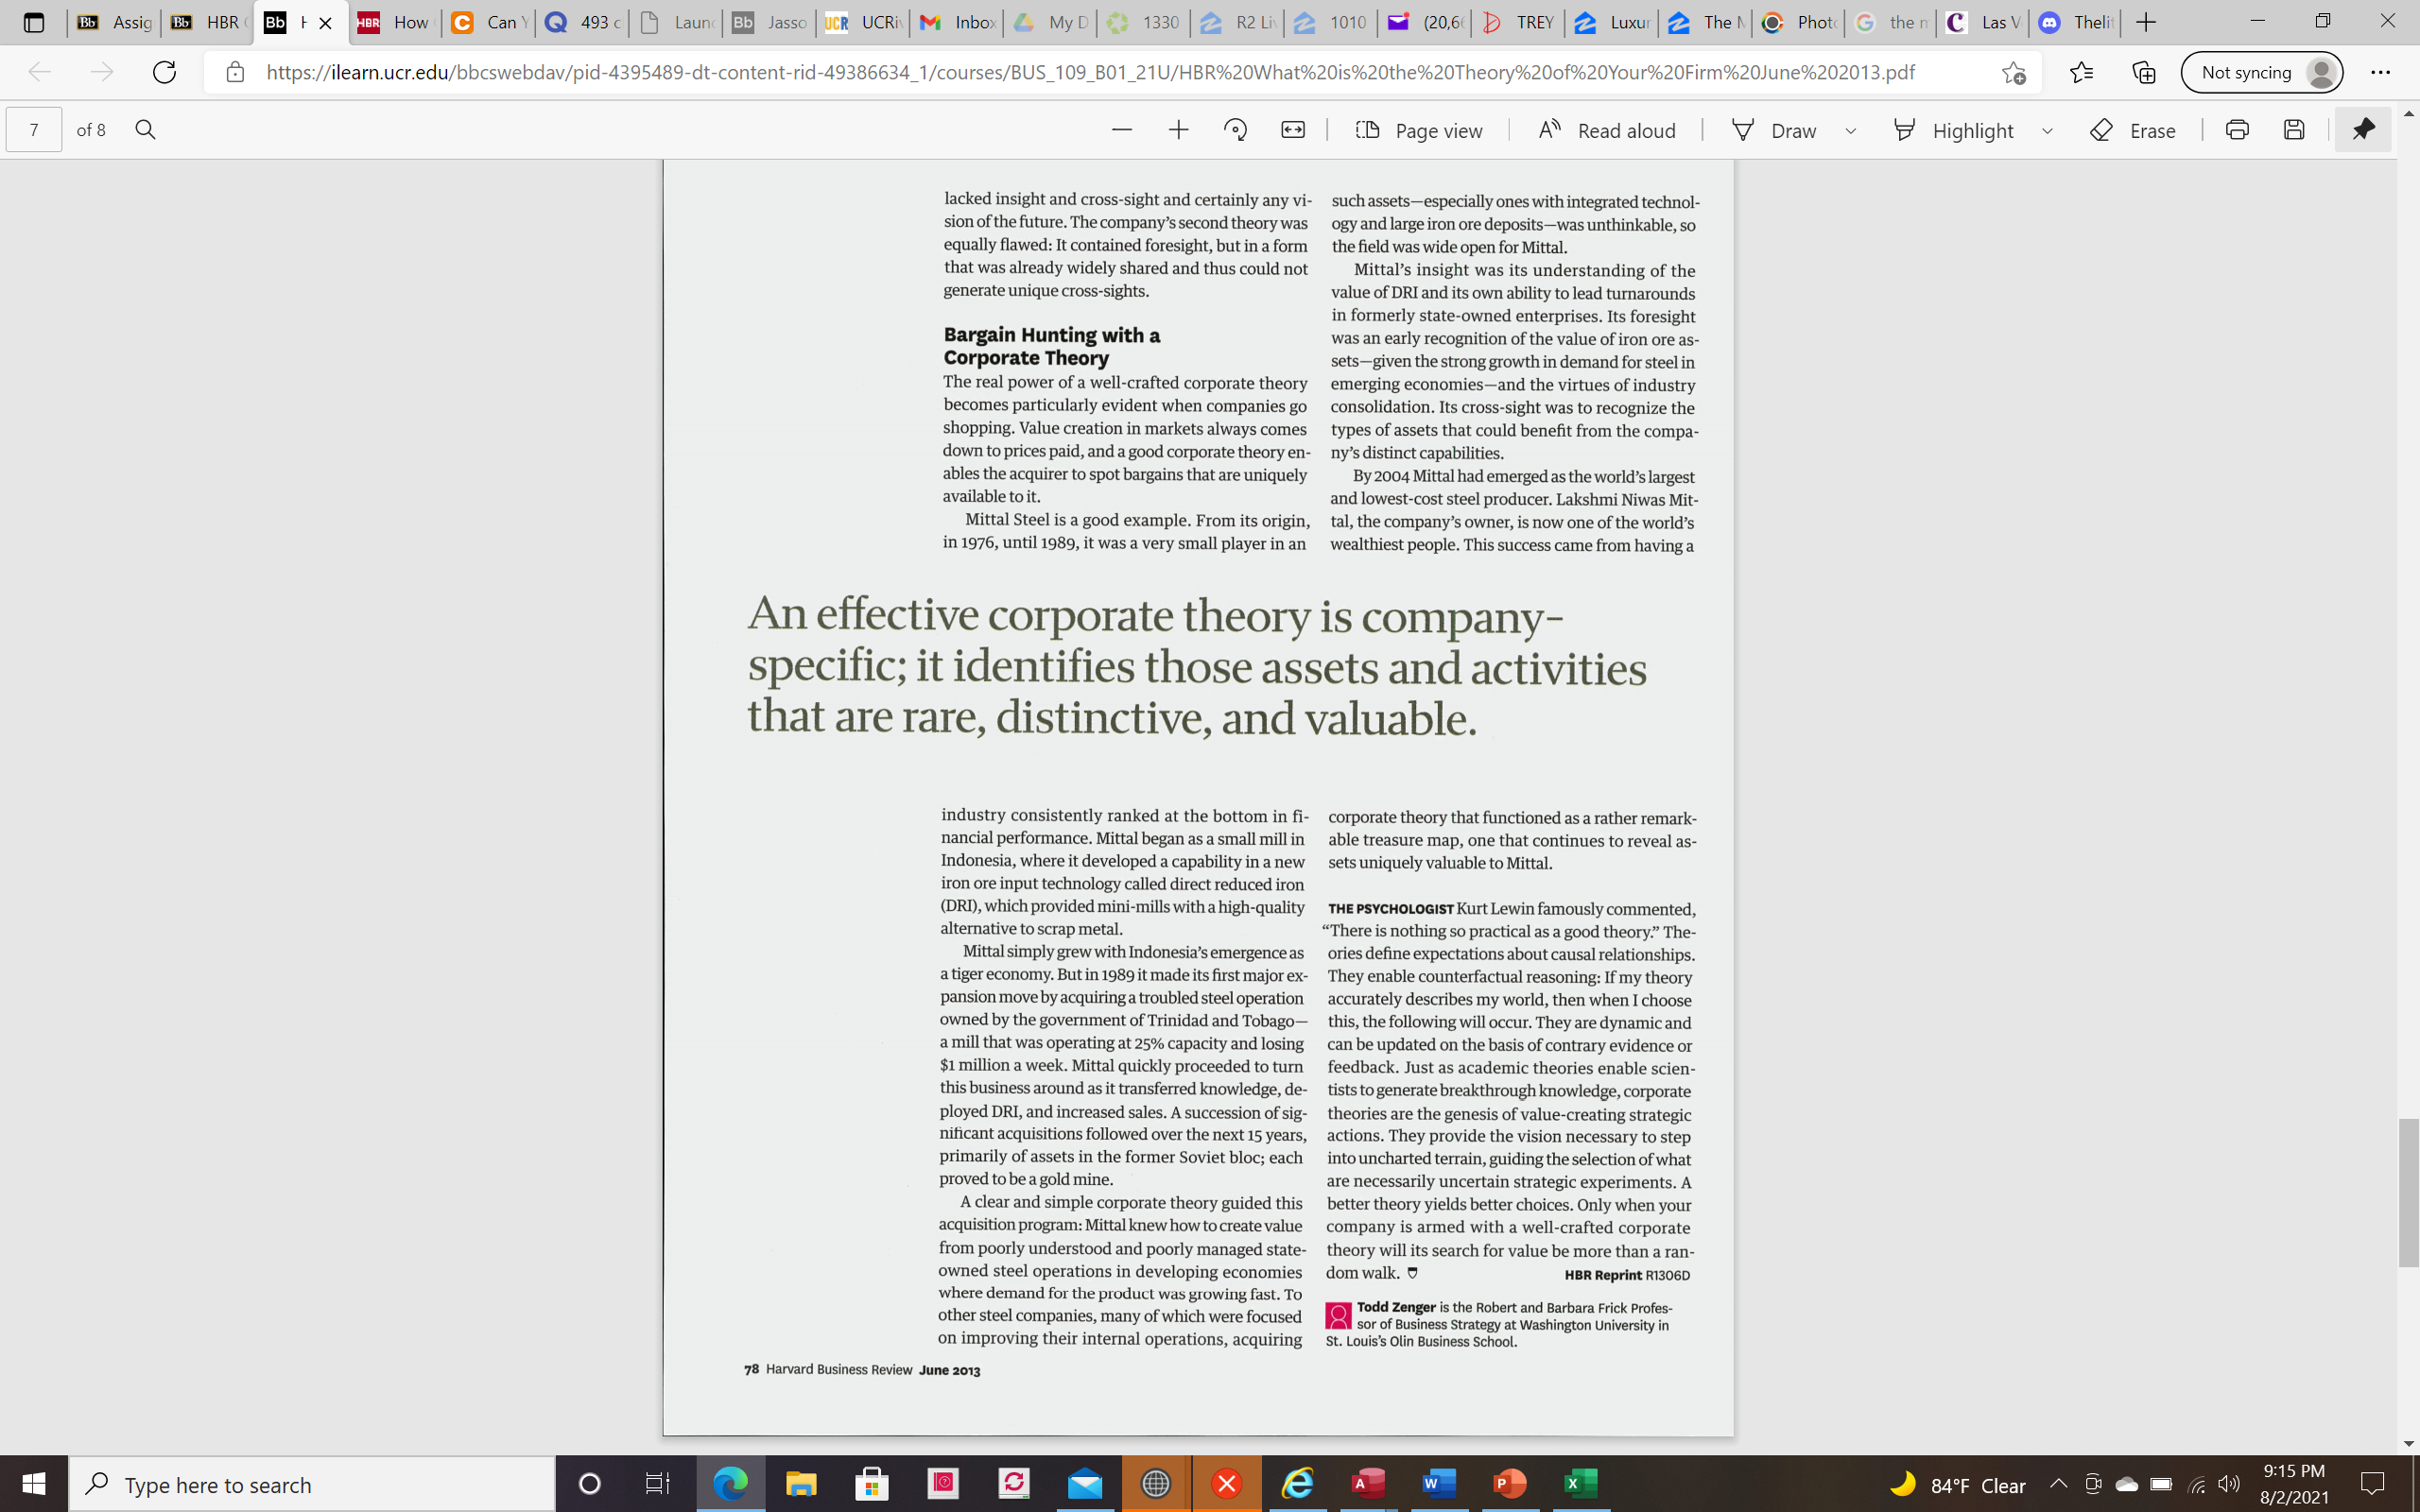
Task: Expand the Draw options dropdown
Action: 1850,131
